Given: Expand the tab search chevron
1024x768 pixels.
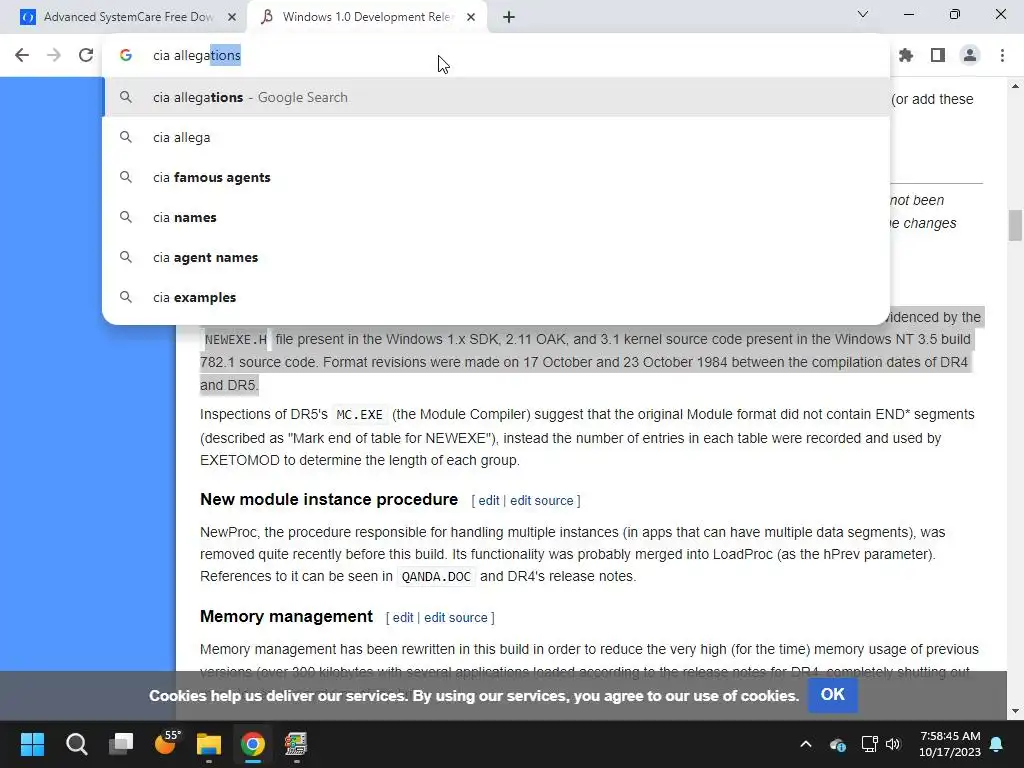Looking at the screenshot, I should 863,14.
